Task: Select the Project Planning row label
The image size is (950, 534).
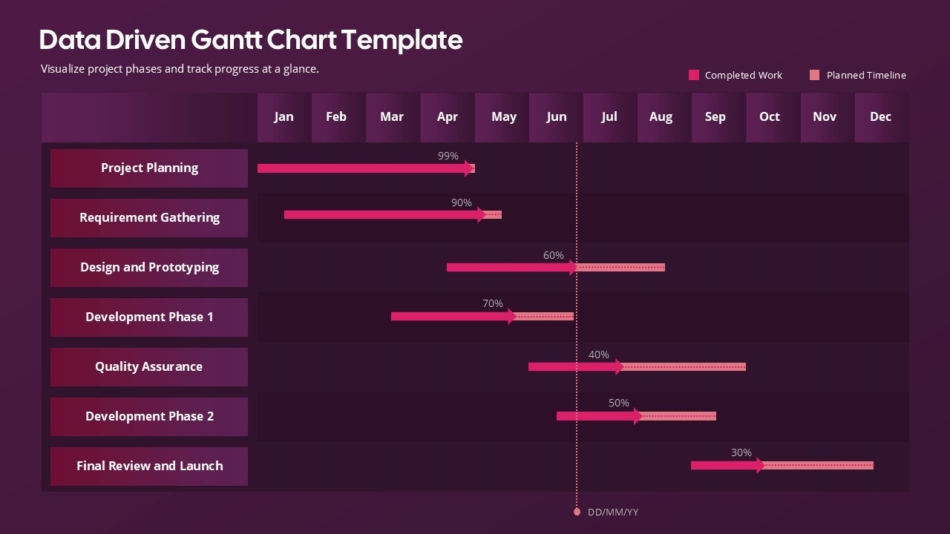Action: coord(149,168)
